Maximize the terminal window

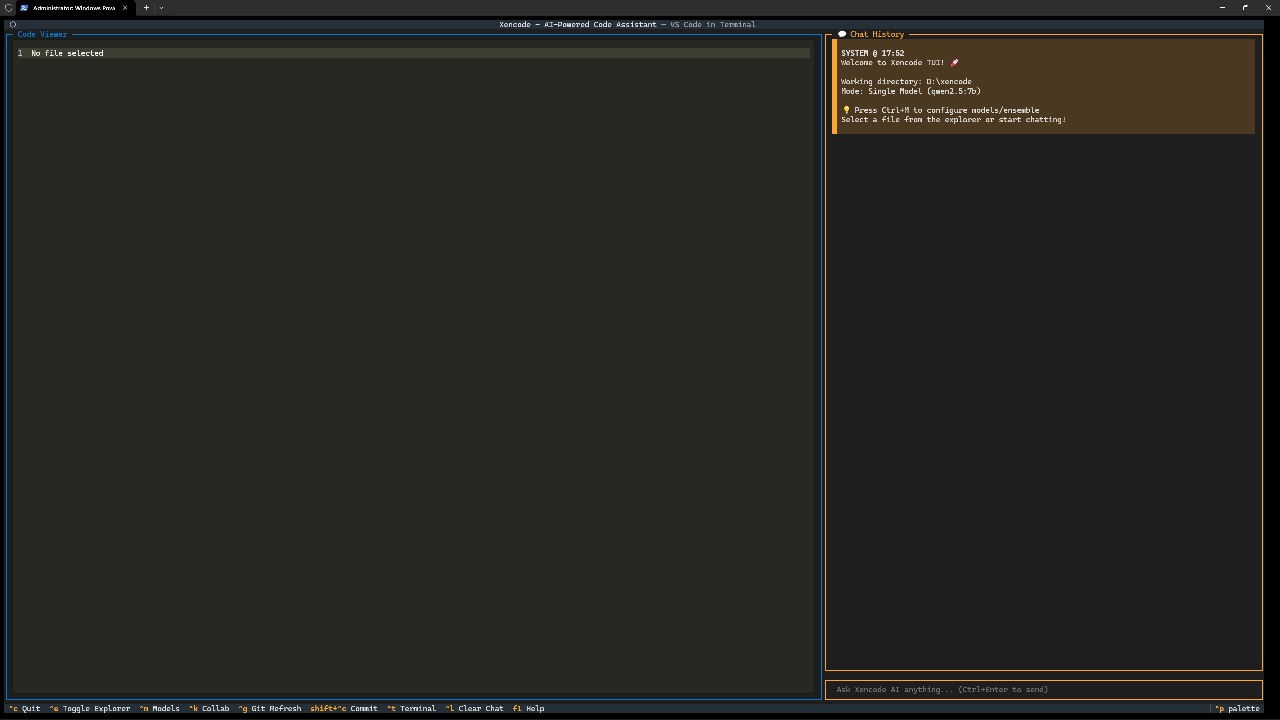point(1245,8)
